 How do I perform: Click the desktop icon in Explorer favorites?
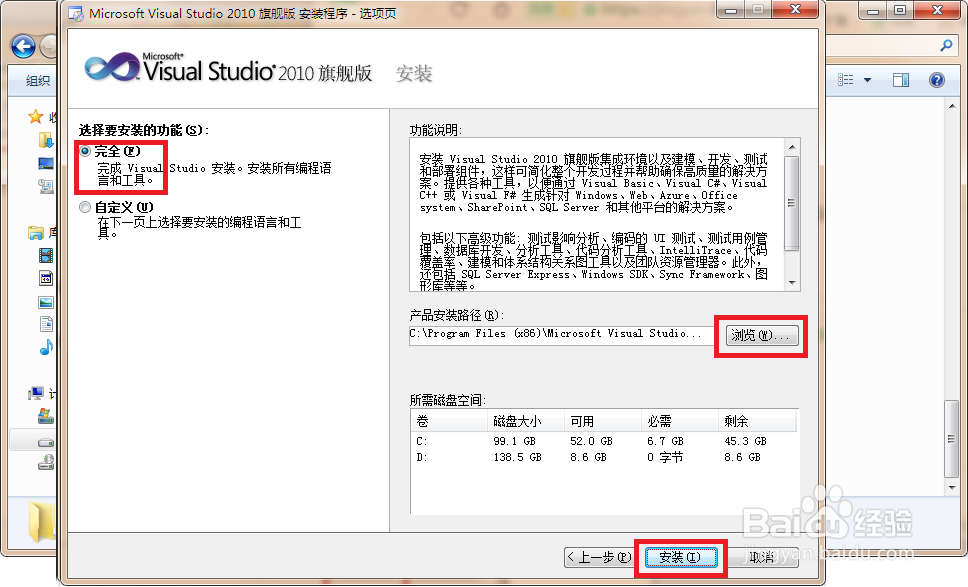tap(46, 164)
